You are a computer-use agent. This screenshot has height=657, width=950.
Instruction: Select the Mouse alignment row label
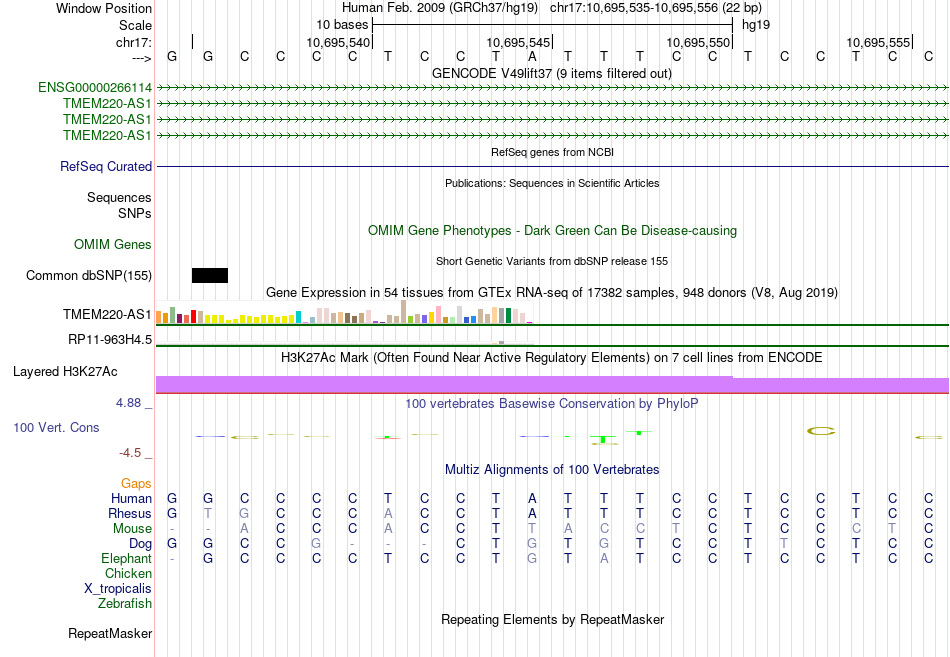(132, 529)
